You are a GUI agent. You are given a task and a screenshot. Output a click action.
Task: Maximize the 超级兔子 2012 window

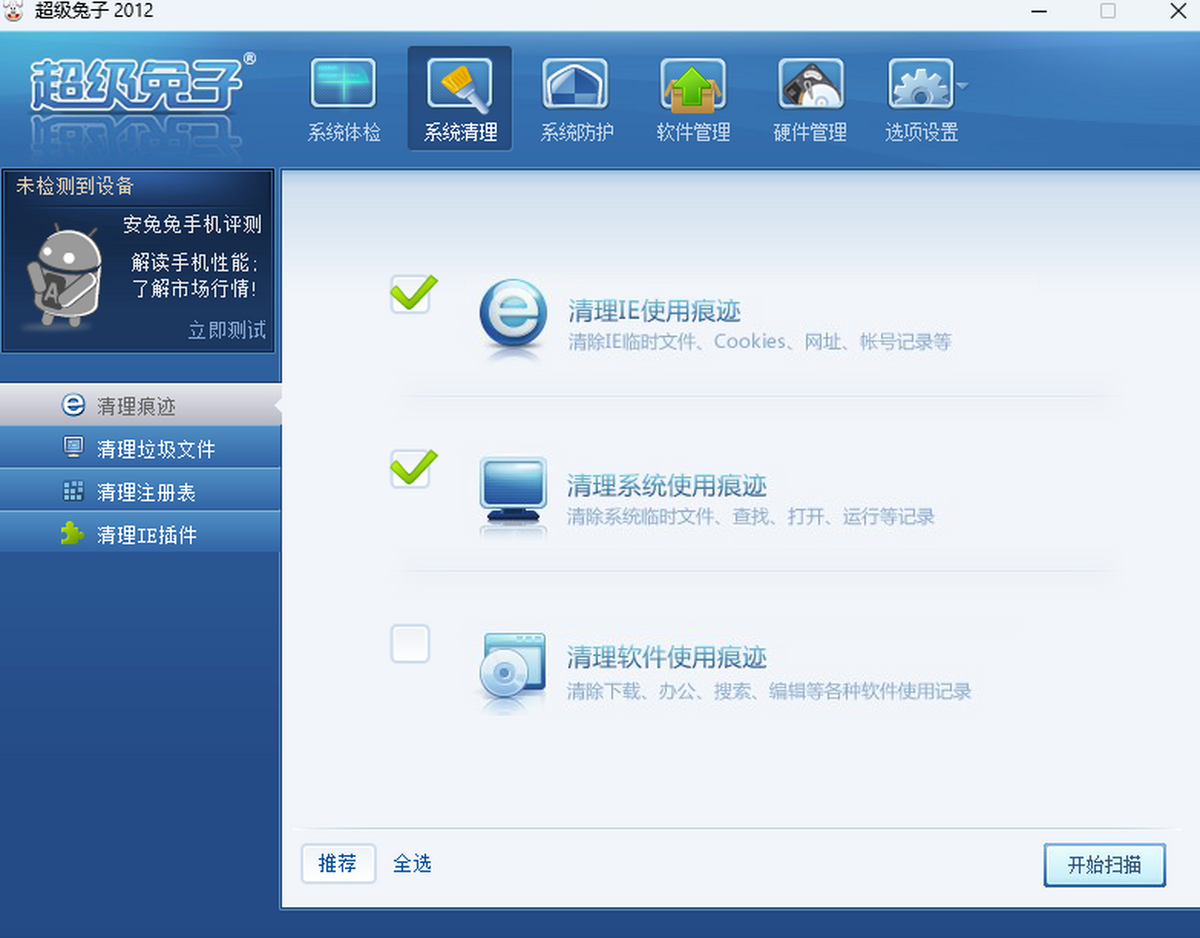pyautogui.click(x=1108, y=12)
